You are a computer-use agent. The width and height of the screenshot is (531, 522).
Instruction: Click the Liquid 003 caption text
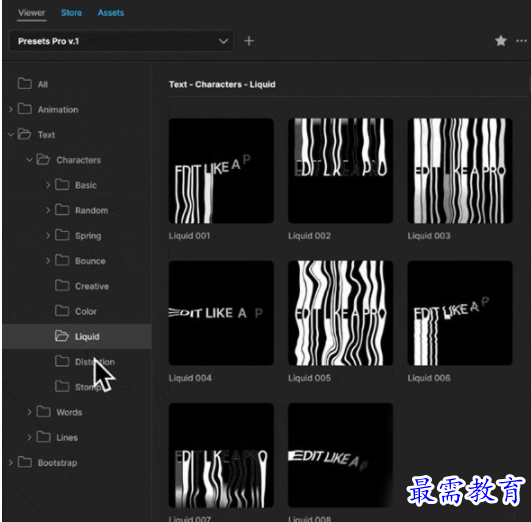point(429,236)
